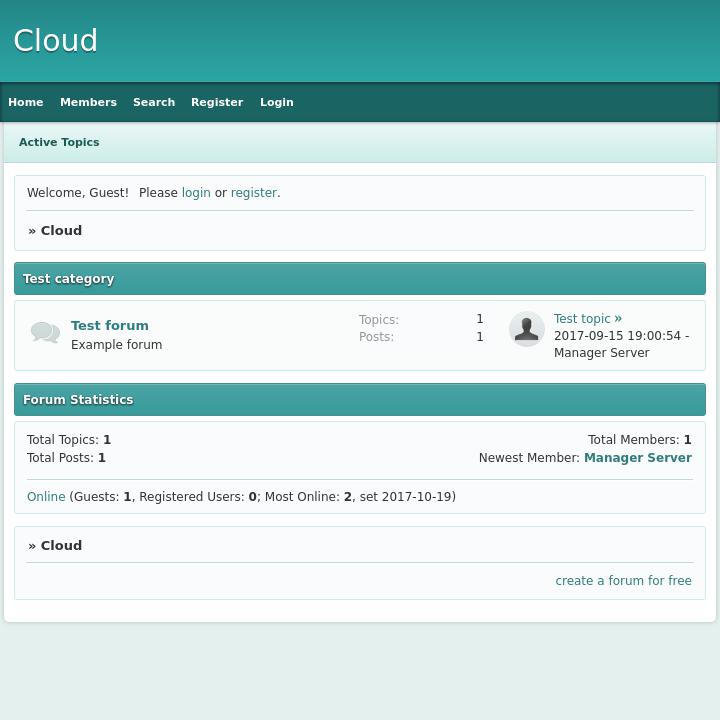Click the Test forum speech bubble icon
This screenshot has width=720, height=720.
[x=45, y=333]
